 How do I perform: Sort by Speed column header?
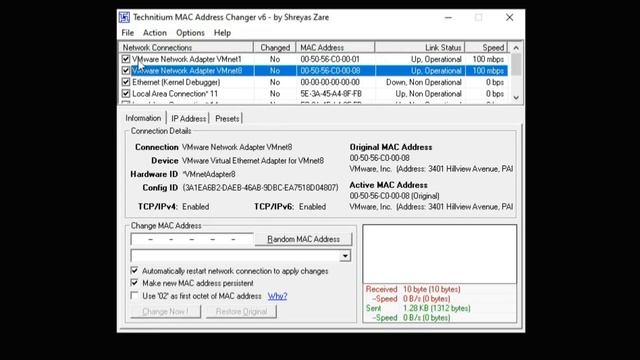[486, 48]
